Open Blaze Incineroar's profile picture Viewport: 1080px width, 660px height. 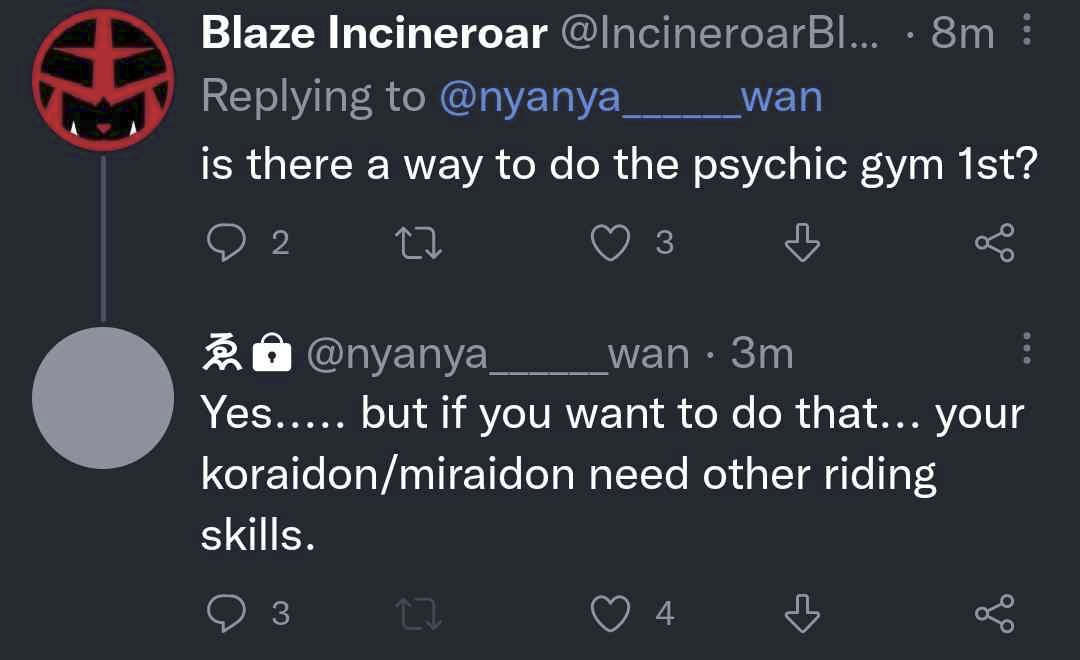pyautogui.click(x=103, y=80)
